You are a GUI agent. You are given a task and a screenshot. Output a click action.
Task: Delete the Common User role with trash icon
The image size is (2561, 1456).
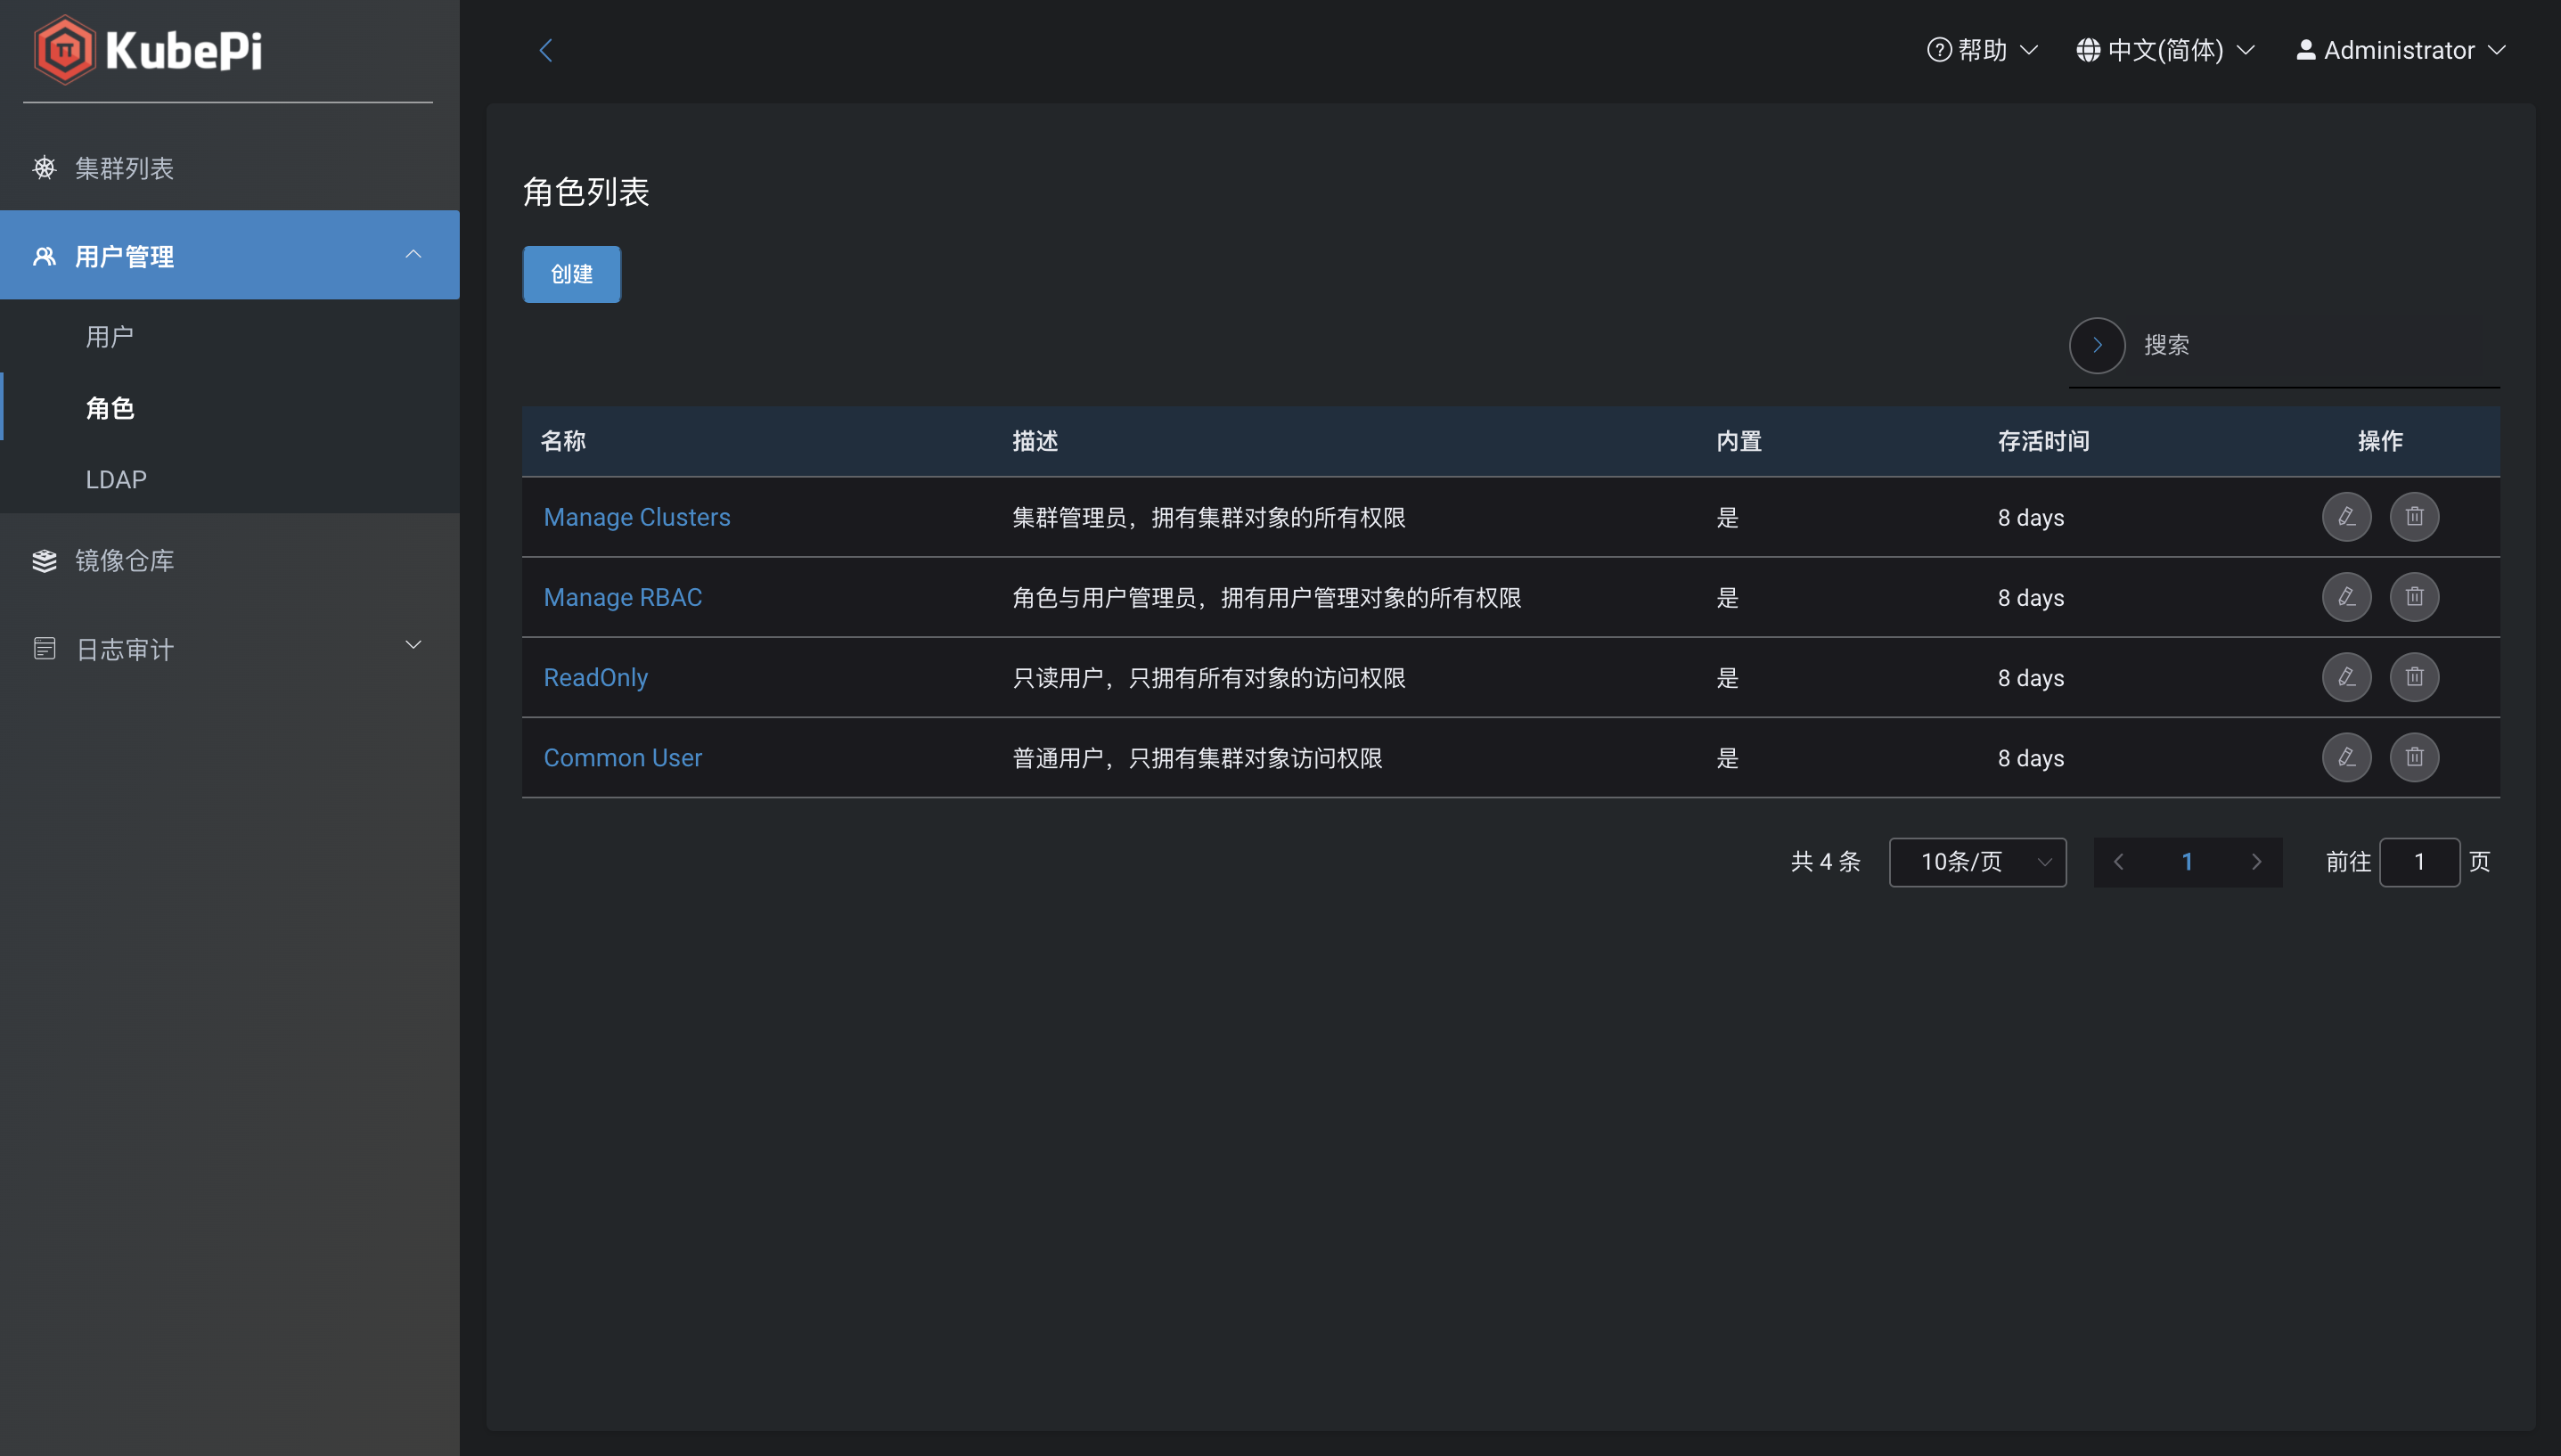pyautogui.click(x=2413, y=757)
